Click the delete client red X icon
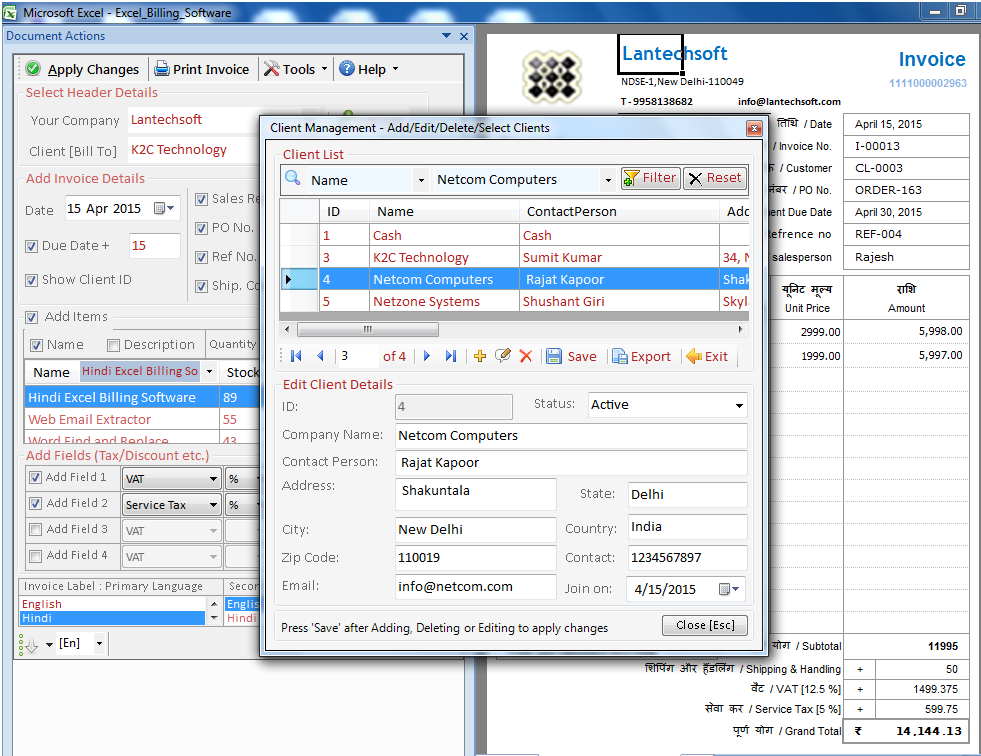 pos(526,356)
